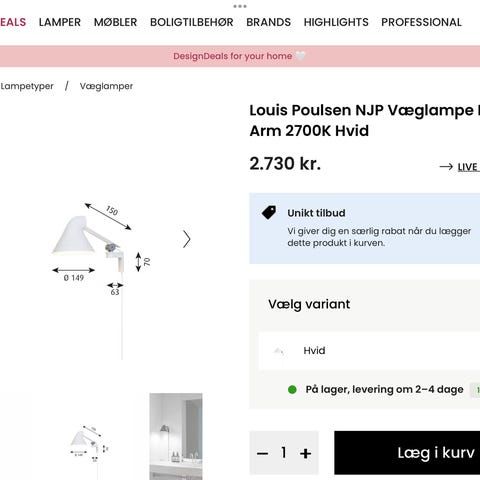Click the arrow icon beside LIVE link

point(446,166)
